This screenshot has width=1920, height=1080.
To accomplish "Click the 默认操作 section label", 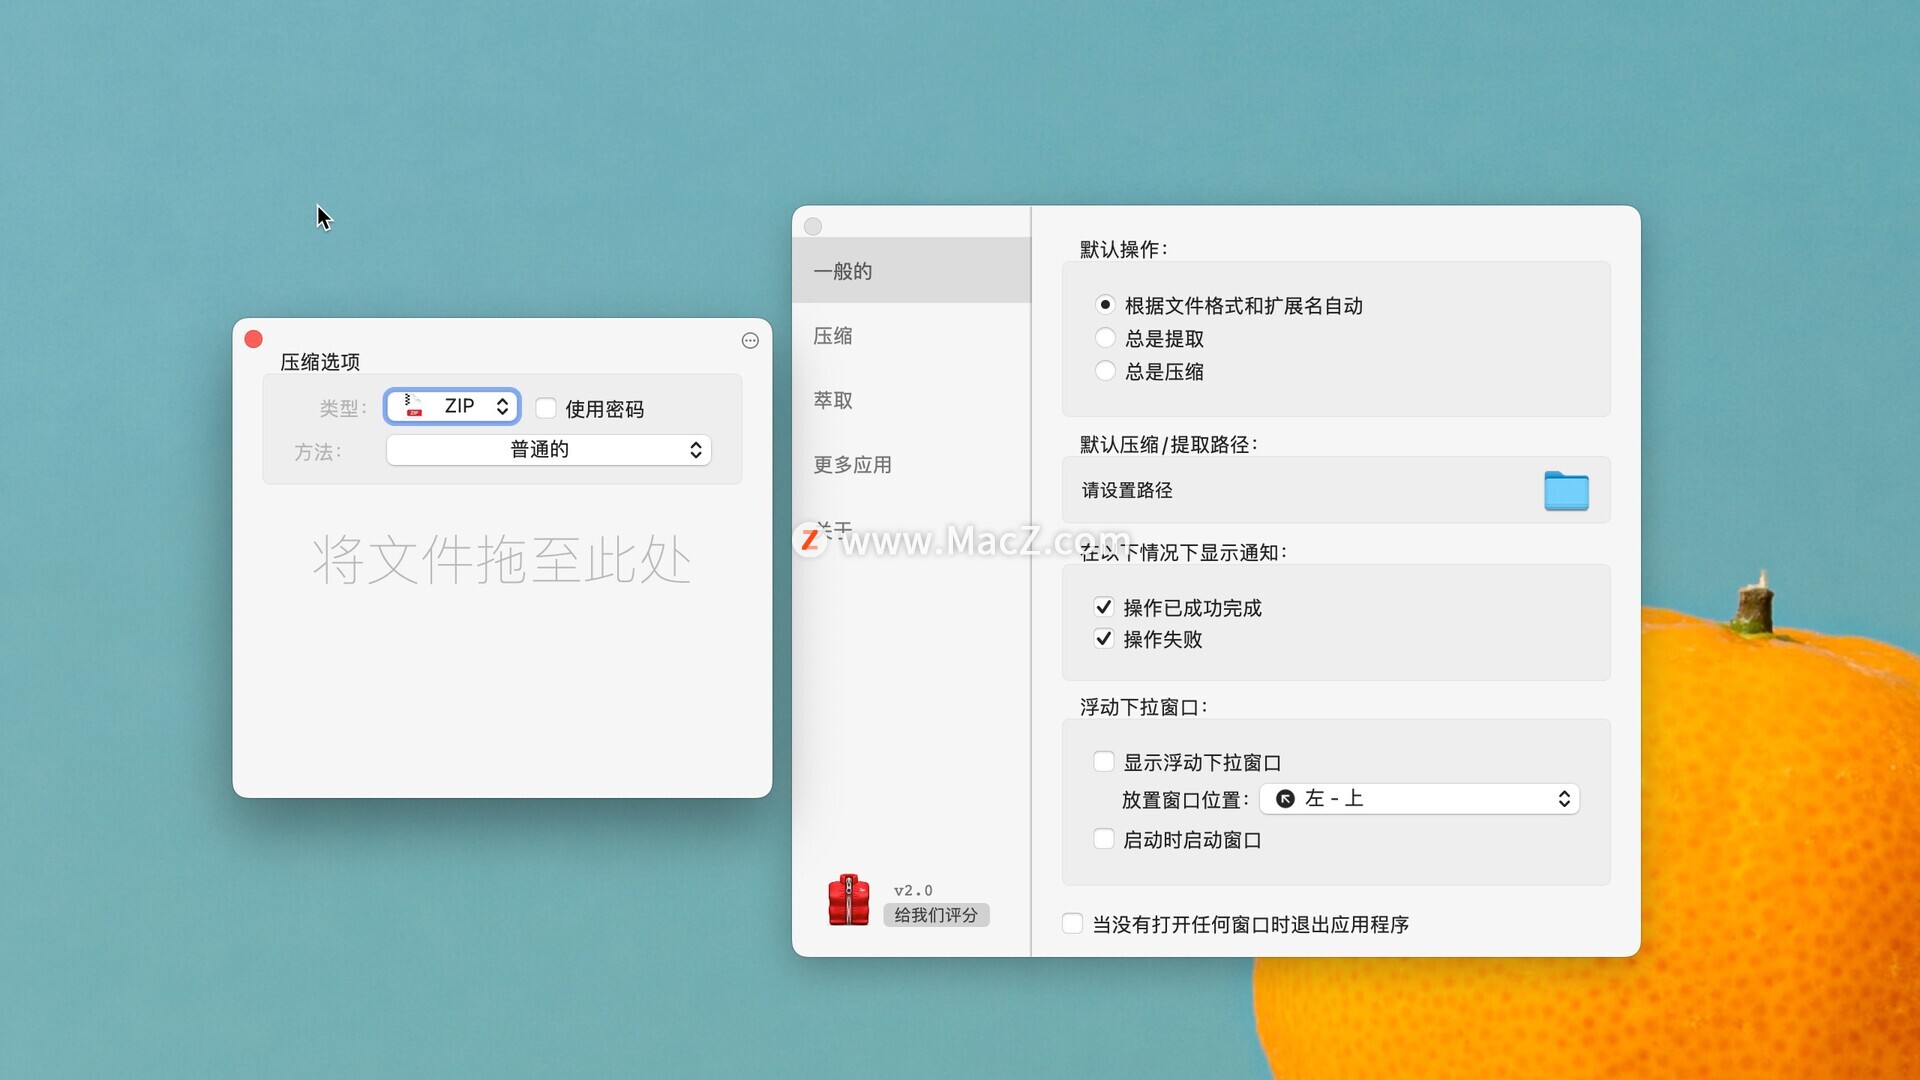I will [1123, 249].
